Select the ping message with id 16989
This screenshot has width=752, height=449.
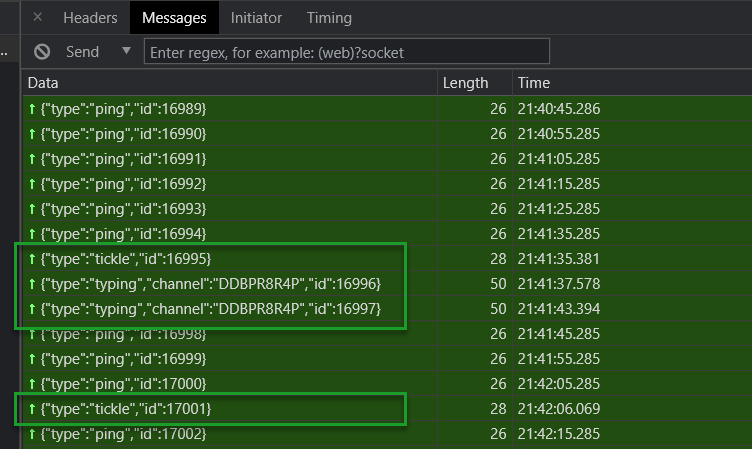click(387, 108)
